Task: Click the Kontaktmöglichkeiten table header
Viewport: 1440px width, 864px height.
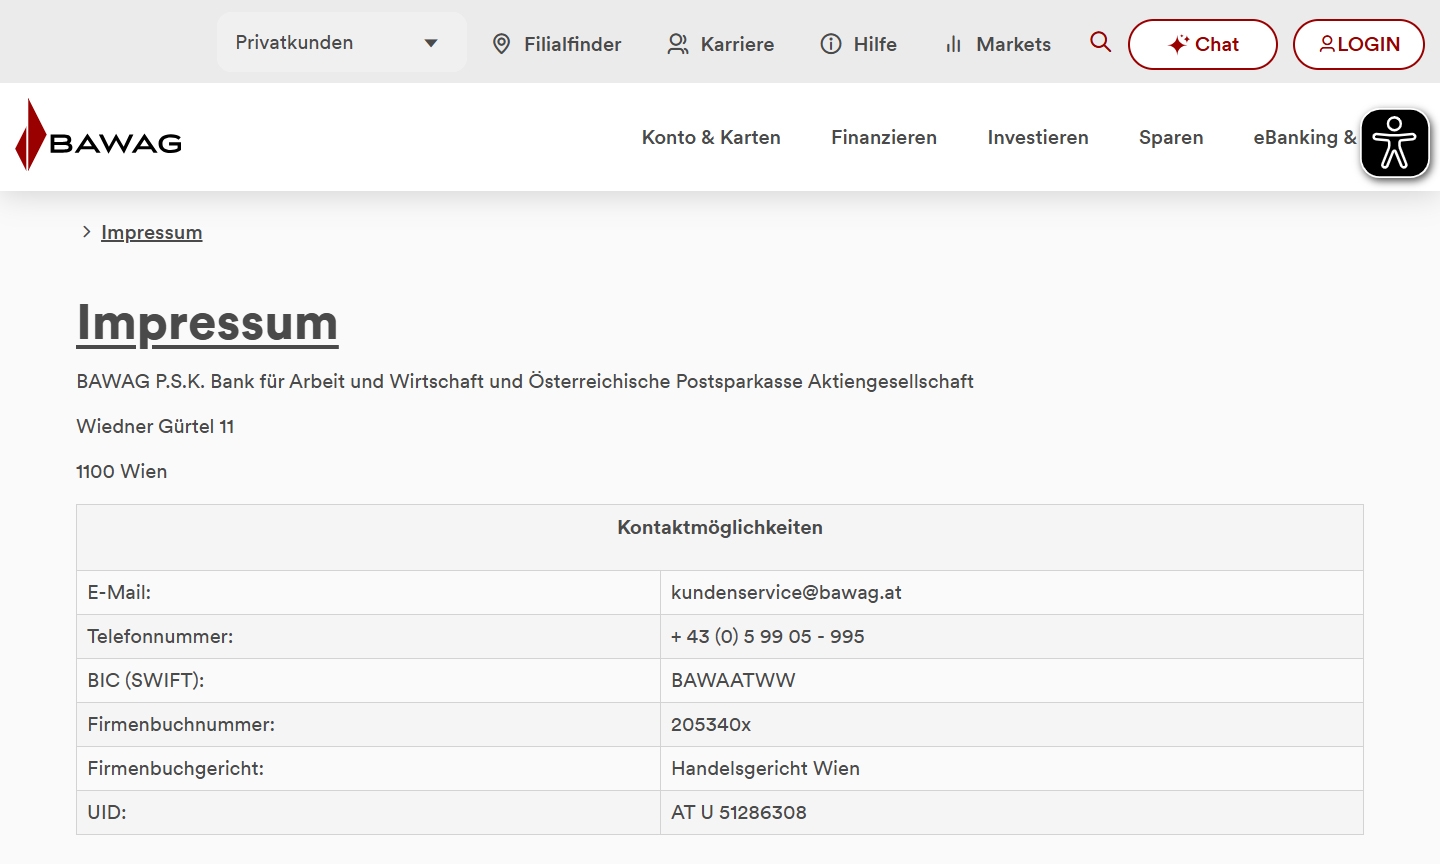Action: coord(720,537)
